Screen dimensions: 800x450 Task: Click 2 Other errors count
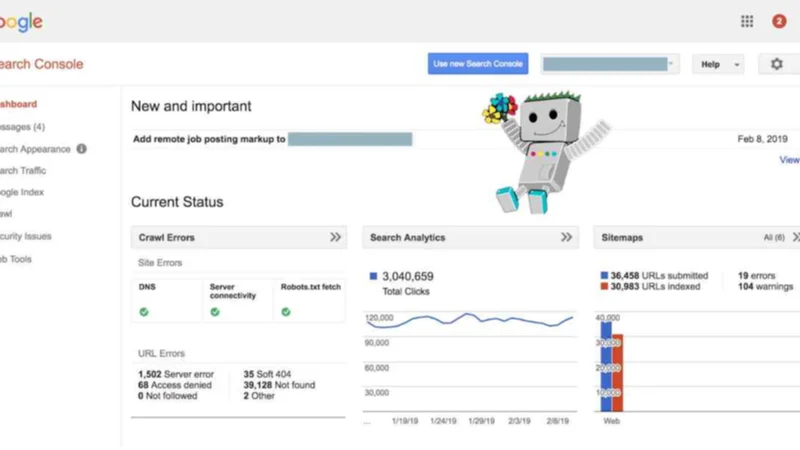coord(259,396)
